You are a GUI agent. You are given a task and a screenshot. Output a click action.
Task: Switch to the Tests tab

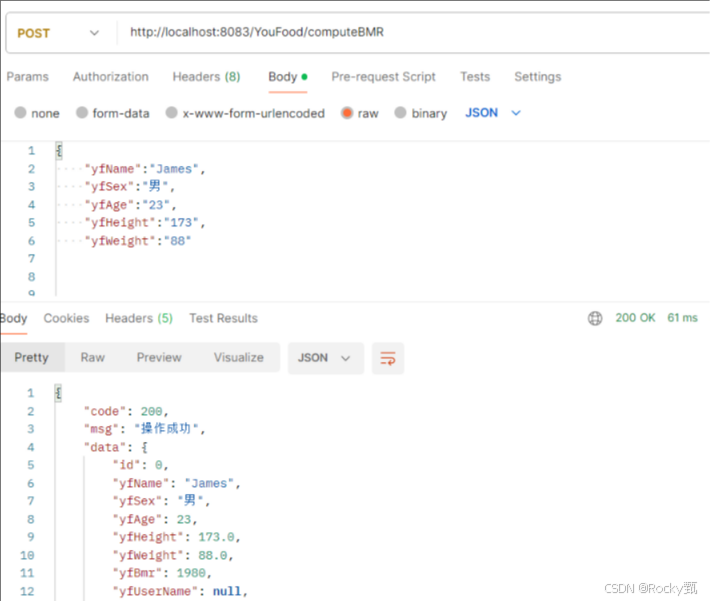tap(475, 77)
